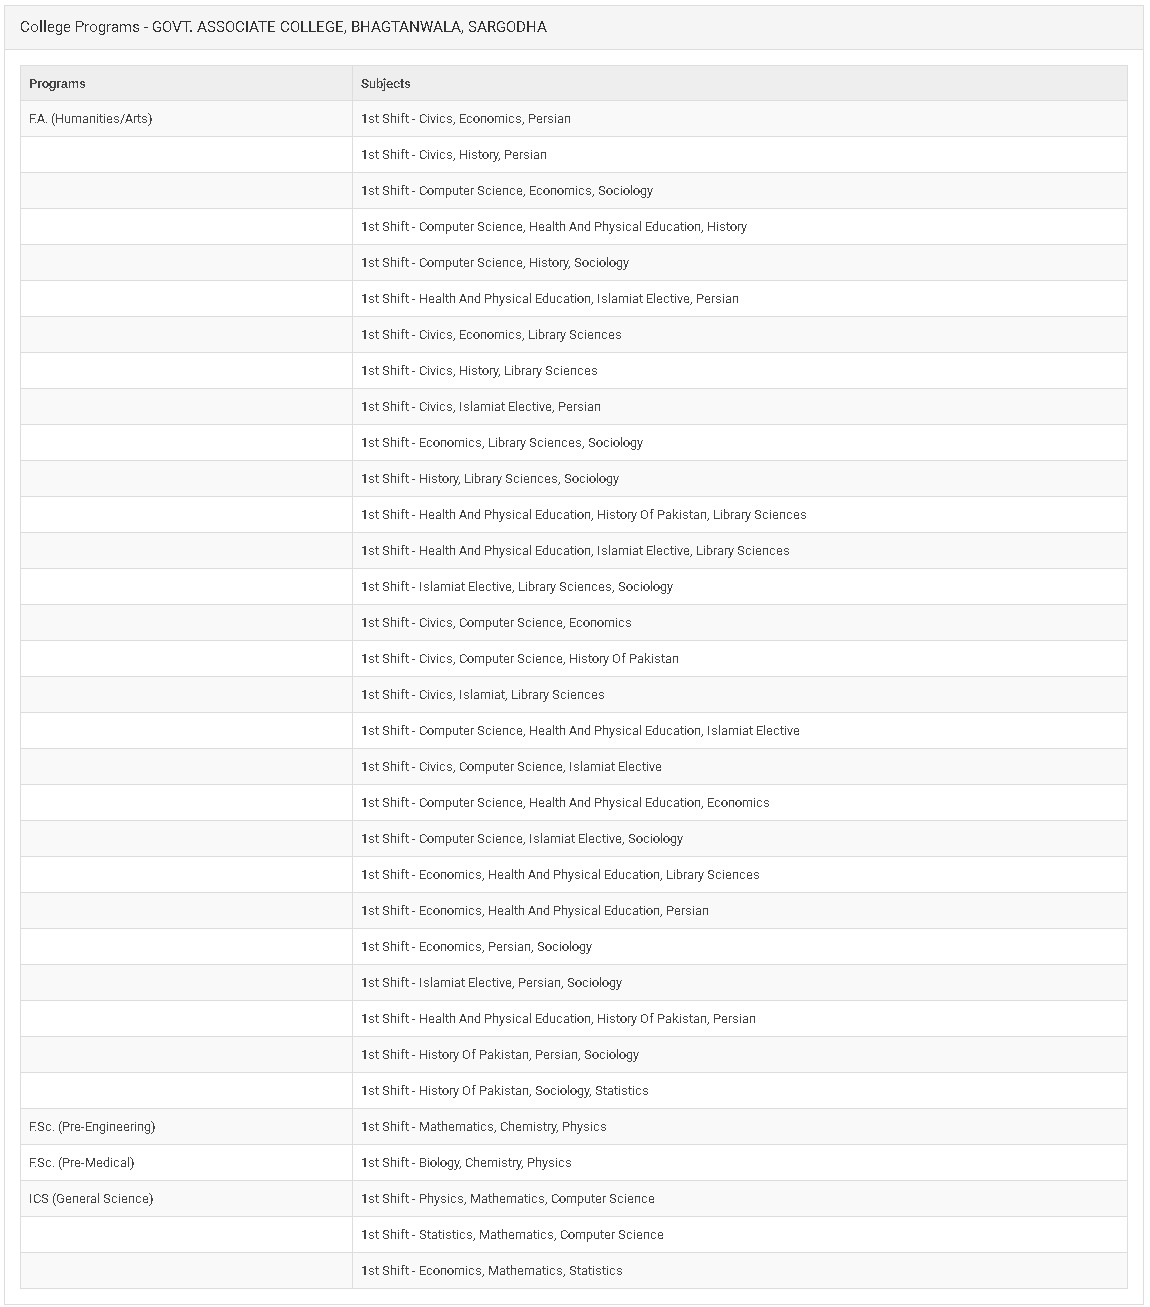Click the Economics, Mathematics, Statistics row

[x=492, y=1271]
